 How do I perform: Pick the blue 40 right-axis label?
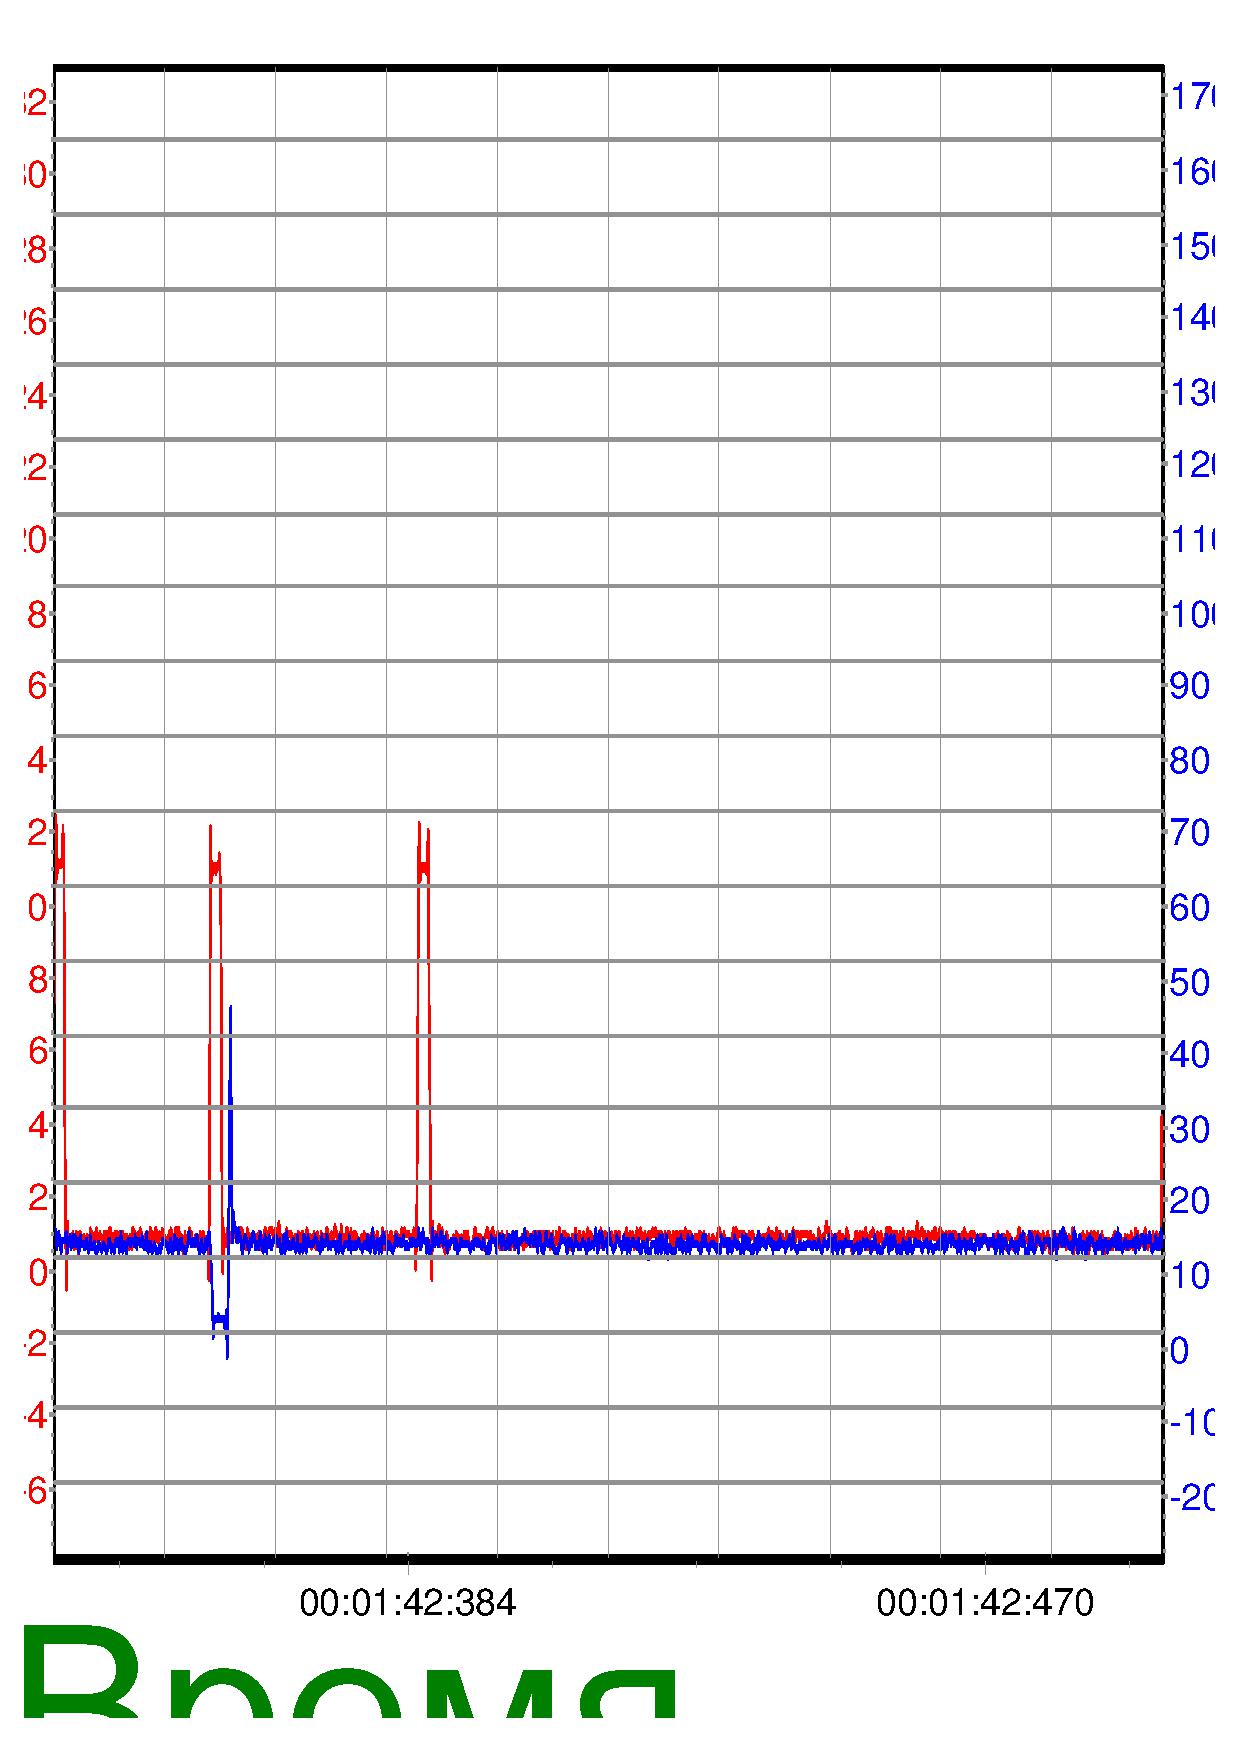(x=1189, y=1054)
